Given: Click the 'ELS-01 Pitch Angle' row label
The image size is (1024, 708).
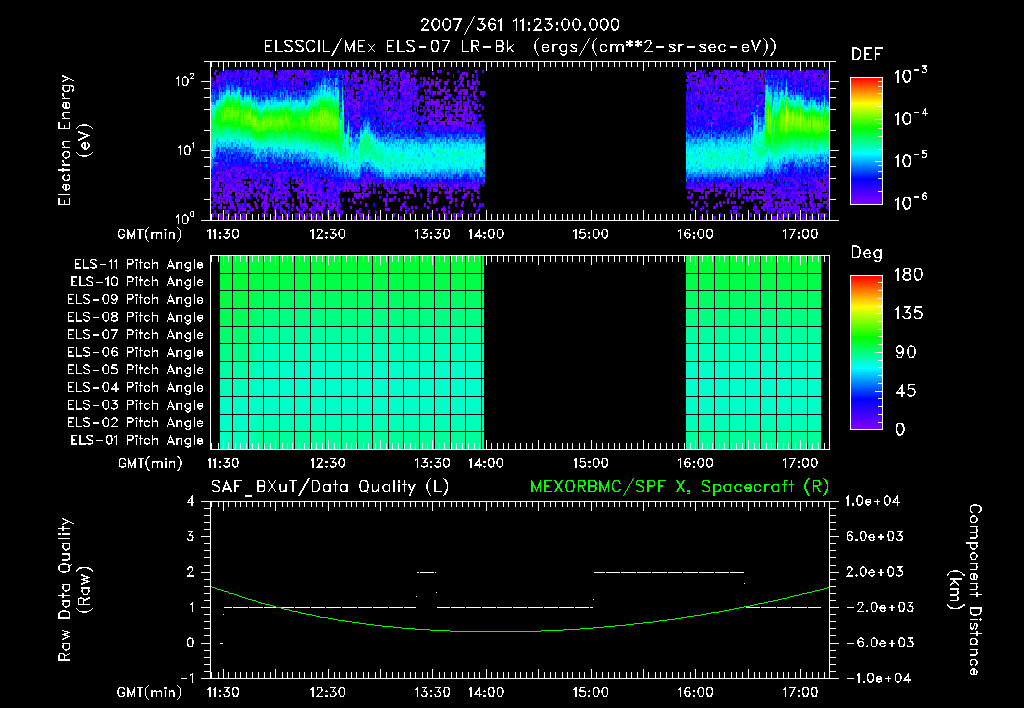Looking at the screenshot, I should pos(137,441).
